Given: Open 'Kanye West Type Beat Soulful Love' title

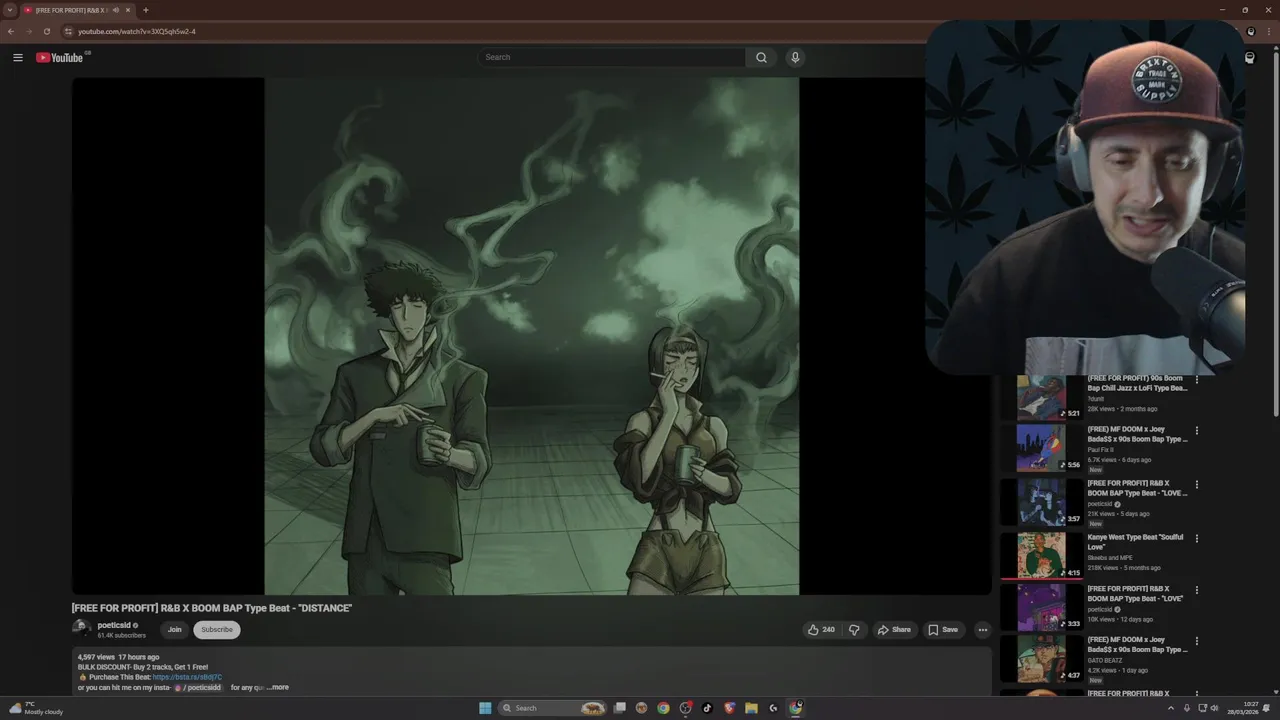Looking at the screenshot, I should (1135, 542).
